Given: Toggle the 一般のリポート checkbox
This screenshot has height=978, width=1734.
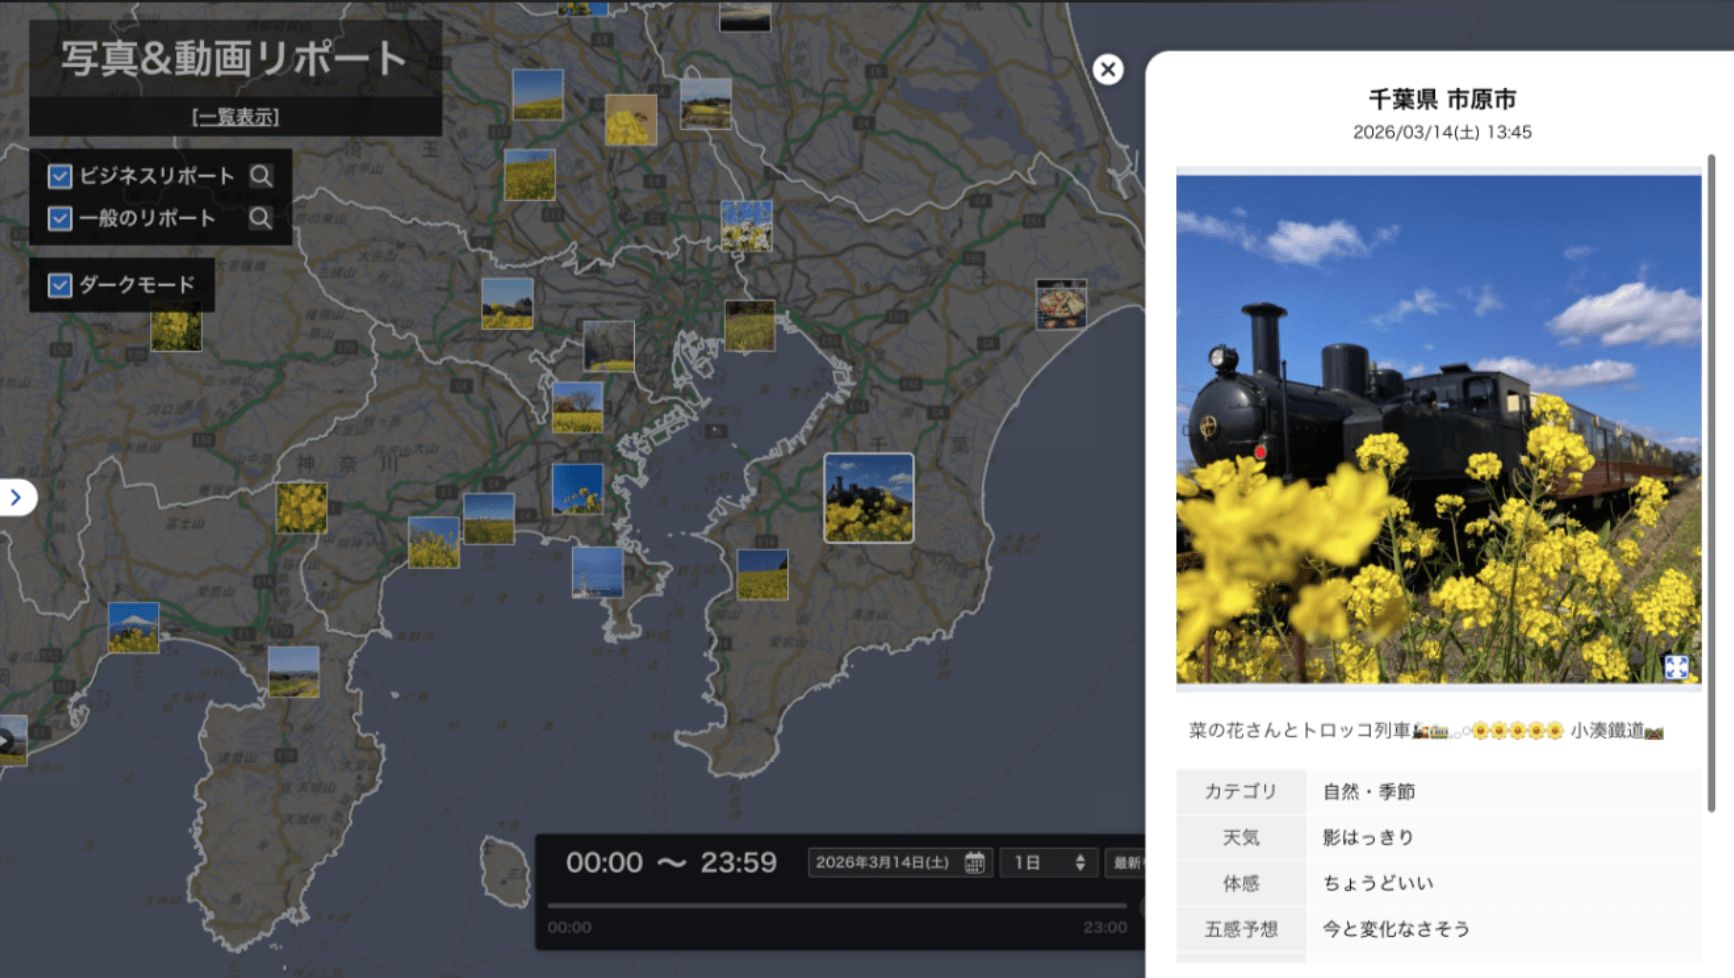Looking at the screenshot, I should point(60,219).
